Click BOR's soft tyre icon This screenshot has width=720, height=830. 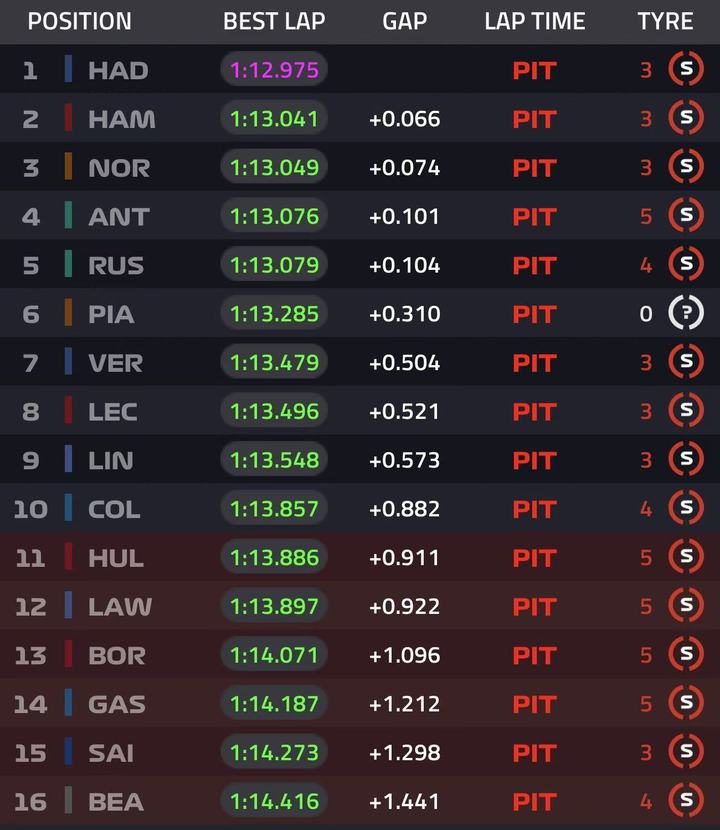686,654
